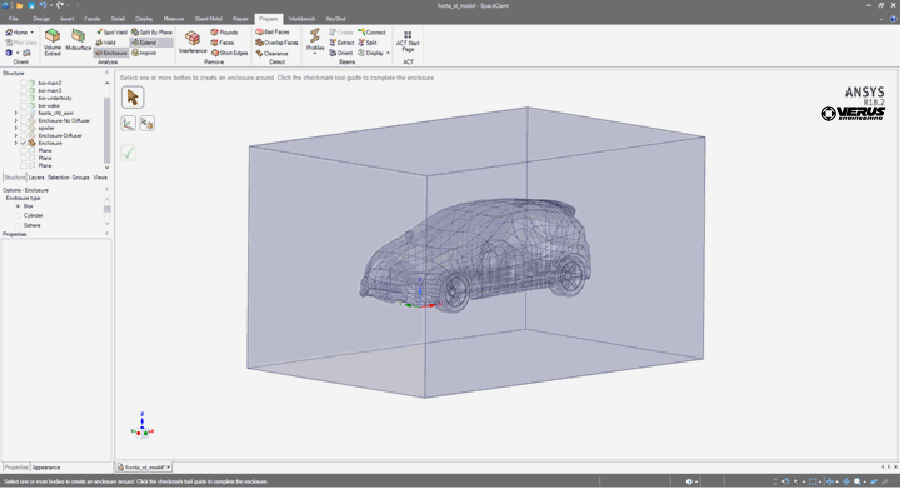This screenshot has height=488, width=900.
Task: Click the Midsurface tool
Action: coord(78,40)
